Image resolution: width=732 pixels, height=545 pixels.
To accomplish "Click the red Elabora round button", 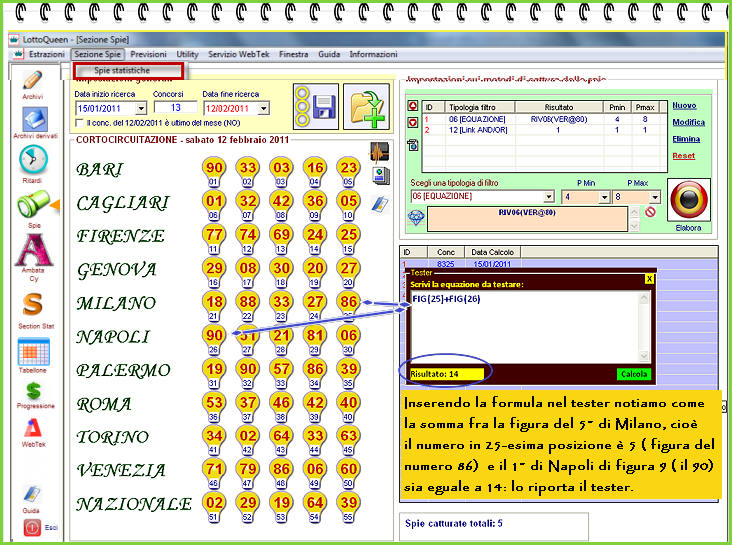I will 689,199.
